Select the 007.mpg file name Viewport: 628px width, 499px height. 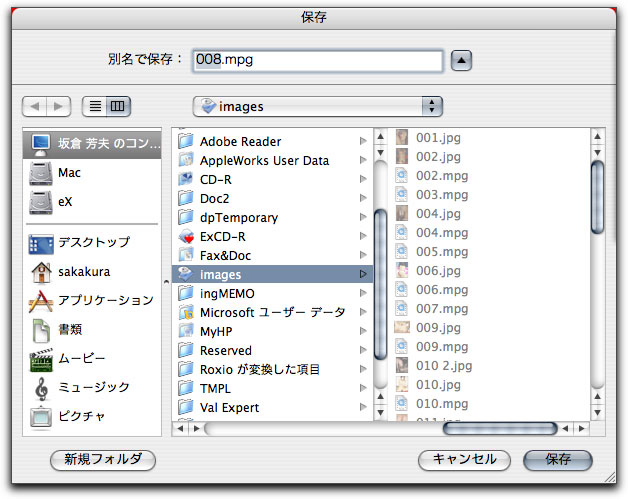tap(442, 309)
